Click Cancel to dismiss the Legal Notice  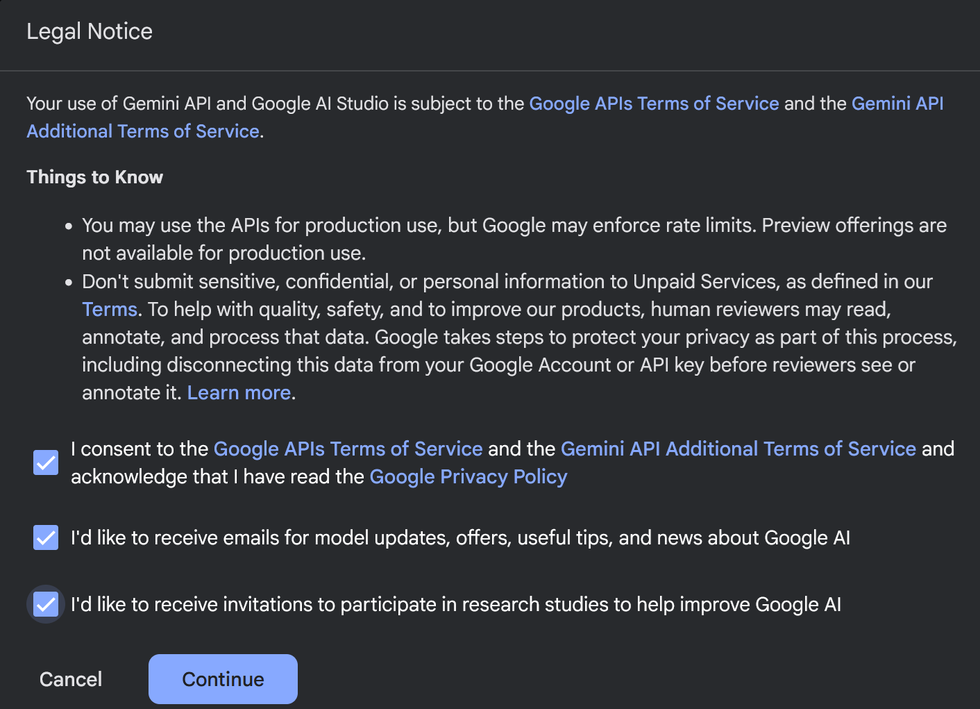tap(71, 679)
